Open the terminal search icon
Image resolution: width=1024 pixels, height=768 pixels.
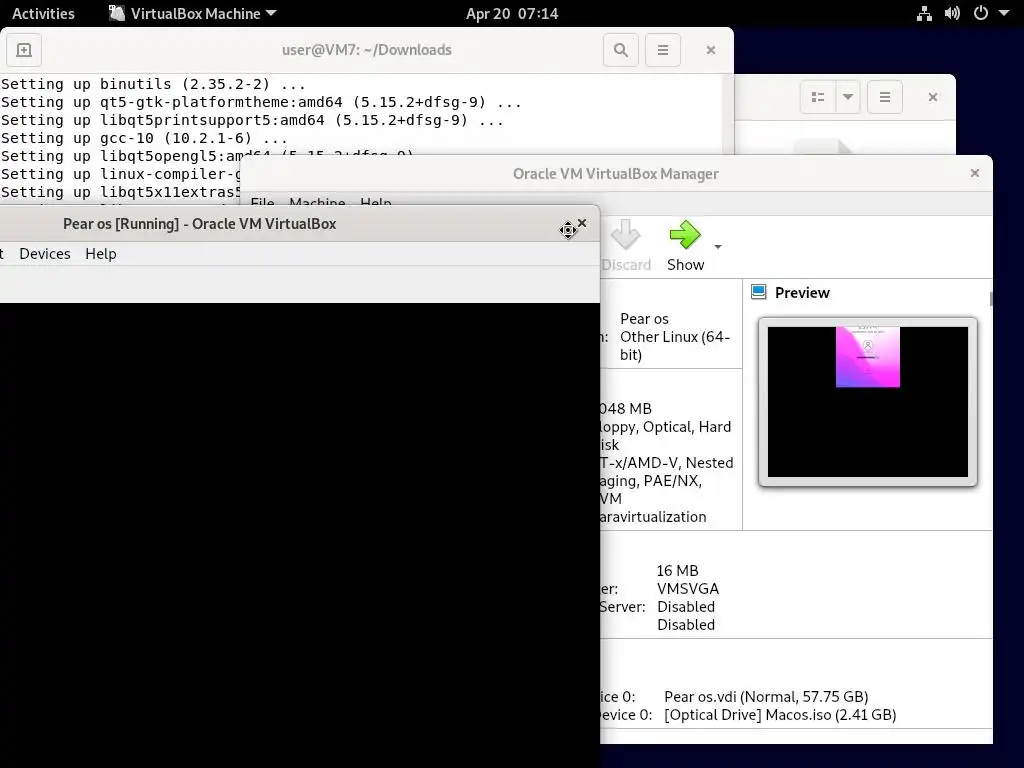point(620,50)
